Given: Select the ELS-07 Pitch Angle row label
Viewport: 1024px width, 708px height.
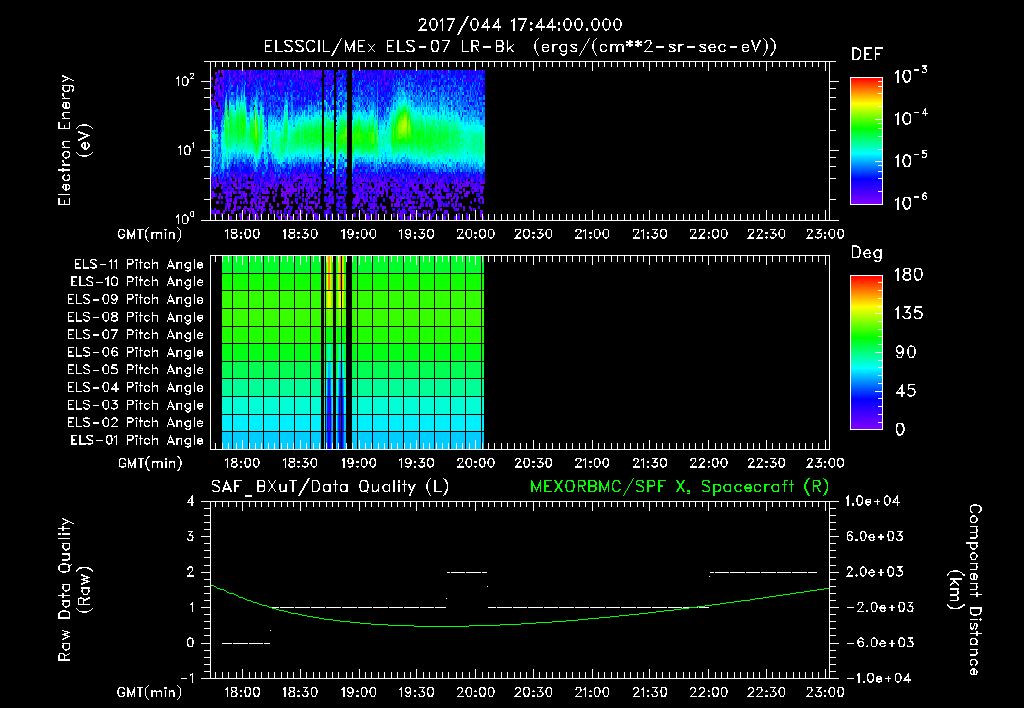Looking at the screenshot, I should pyautogui.click(x=135, y=334).
